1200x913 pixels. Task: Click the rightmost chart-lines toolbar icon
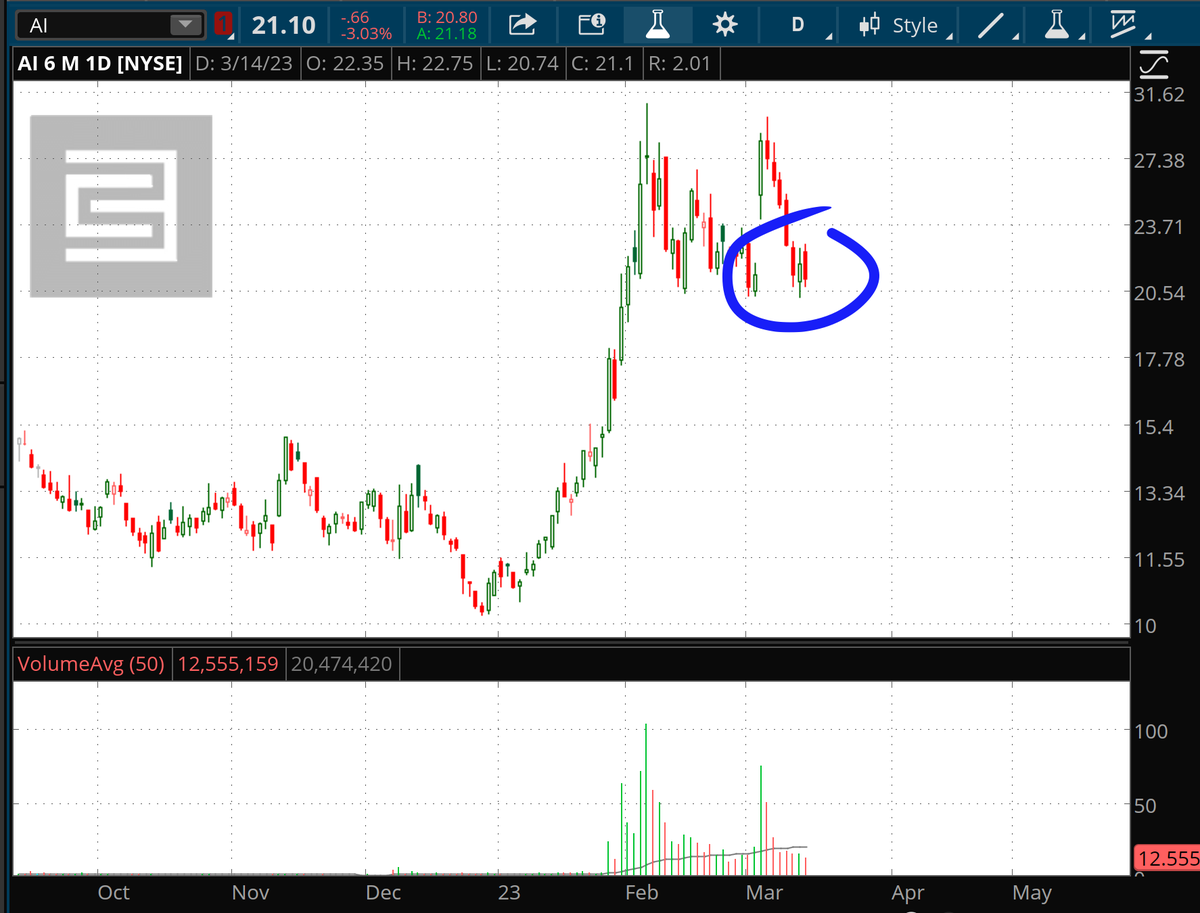[x=1126, y=25]
